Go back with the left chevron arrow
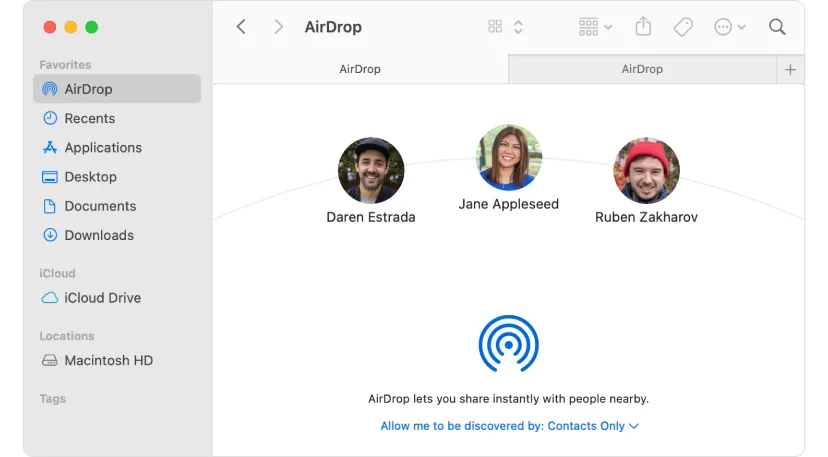 (x=241, y=27)
